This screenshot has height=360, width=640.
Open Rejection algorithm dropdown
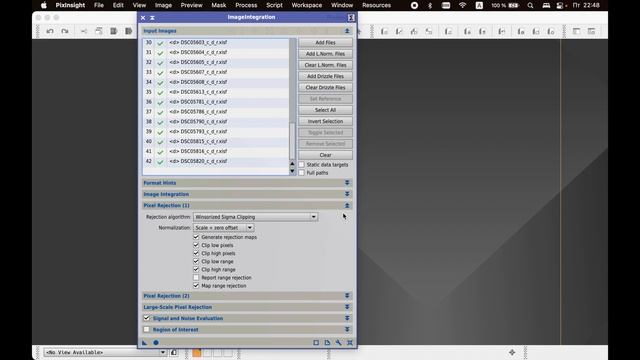pos(256,217)
